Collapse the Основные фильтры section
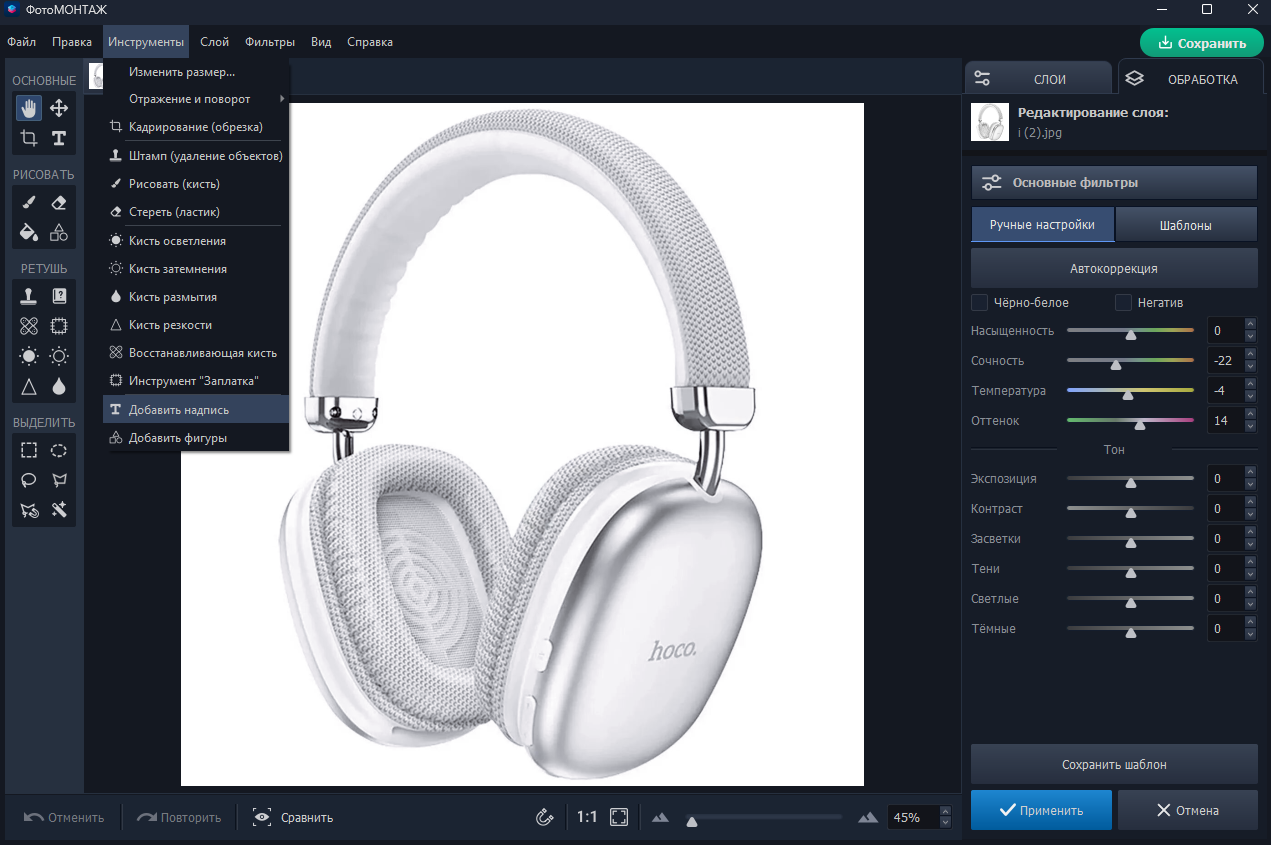The width and height of the screenshot is (1271, 845). point(1114,183)
